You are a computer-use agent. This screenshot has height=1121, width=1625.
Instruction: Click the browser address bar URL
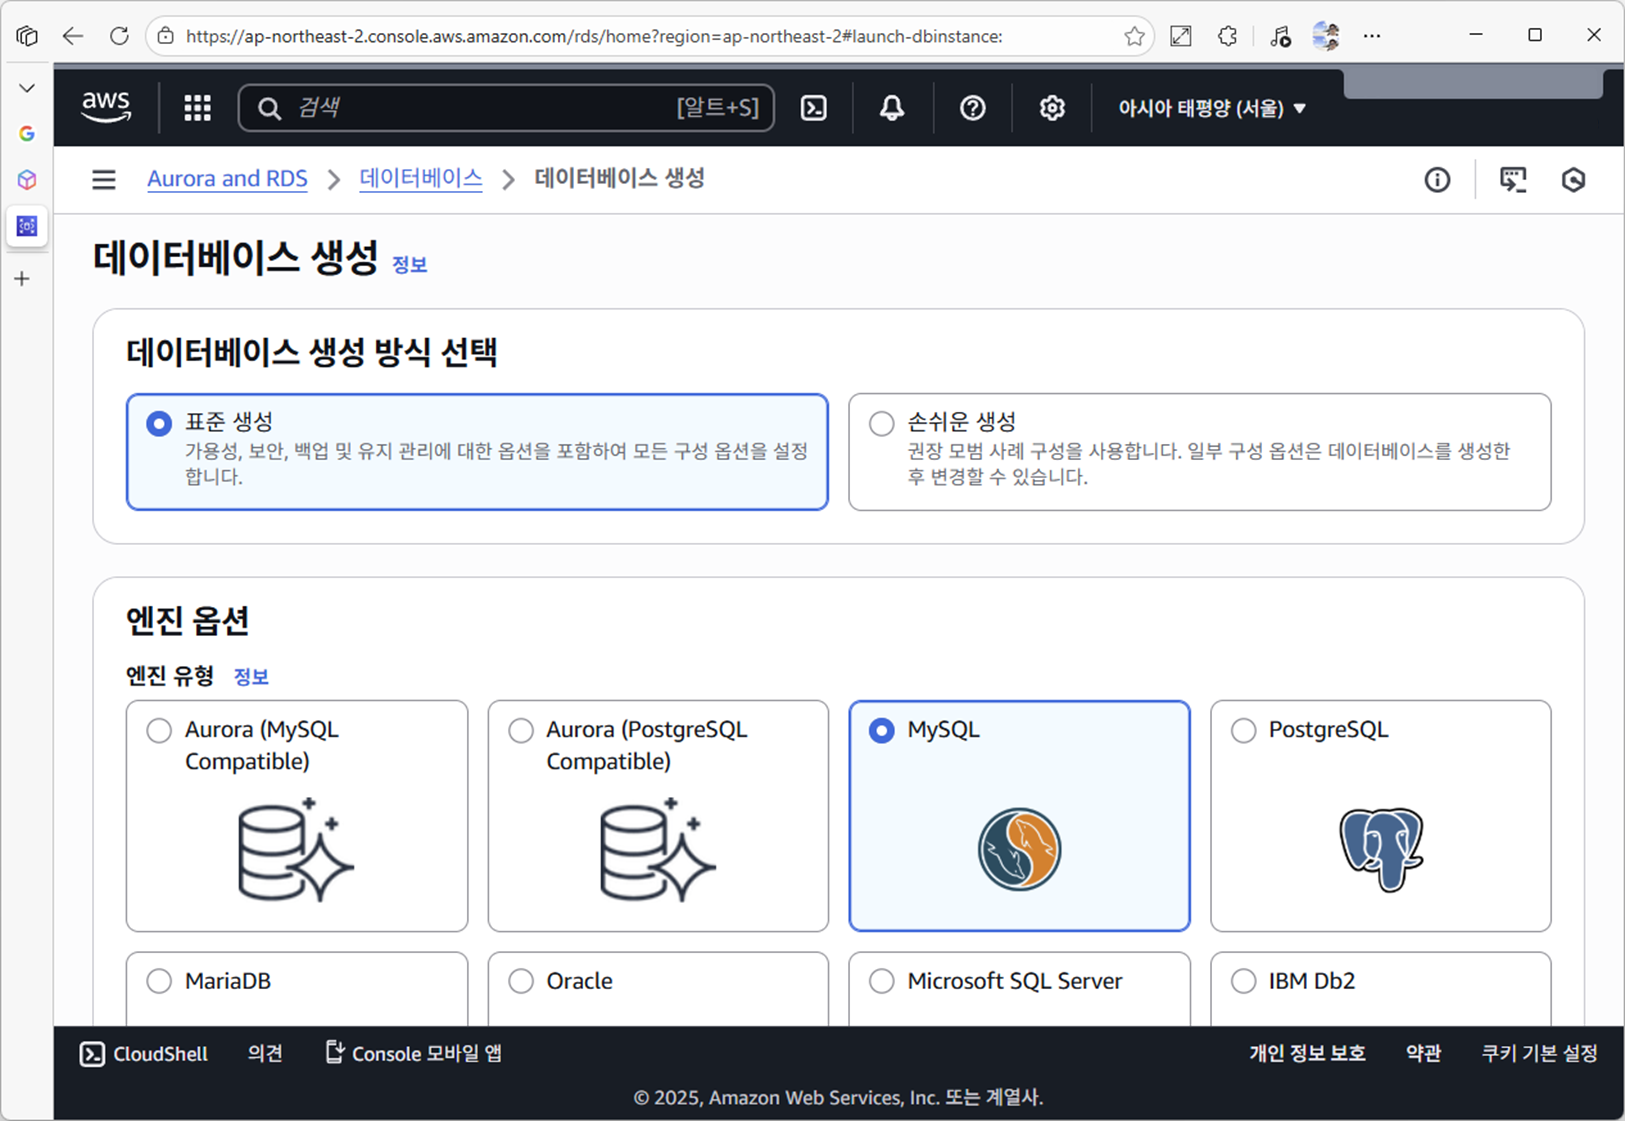pos(594,36)
